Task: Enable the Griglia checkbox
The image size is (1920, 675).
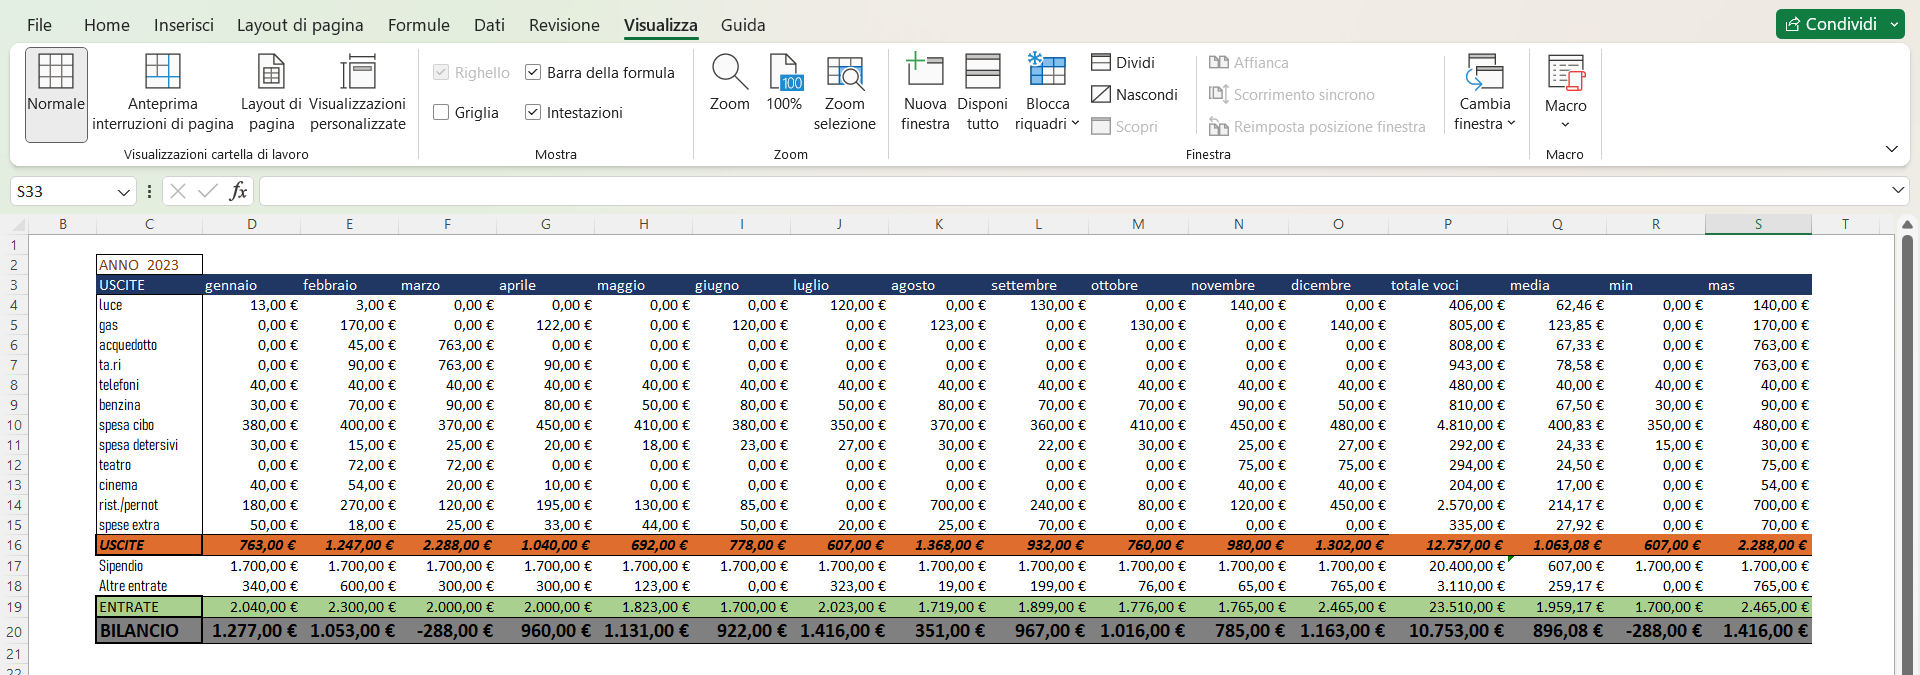Action: (x=441, y=112)
